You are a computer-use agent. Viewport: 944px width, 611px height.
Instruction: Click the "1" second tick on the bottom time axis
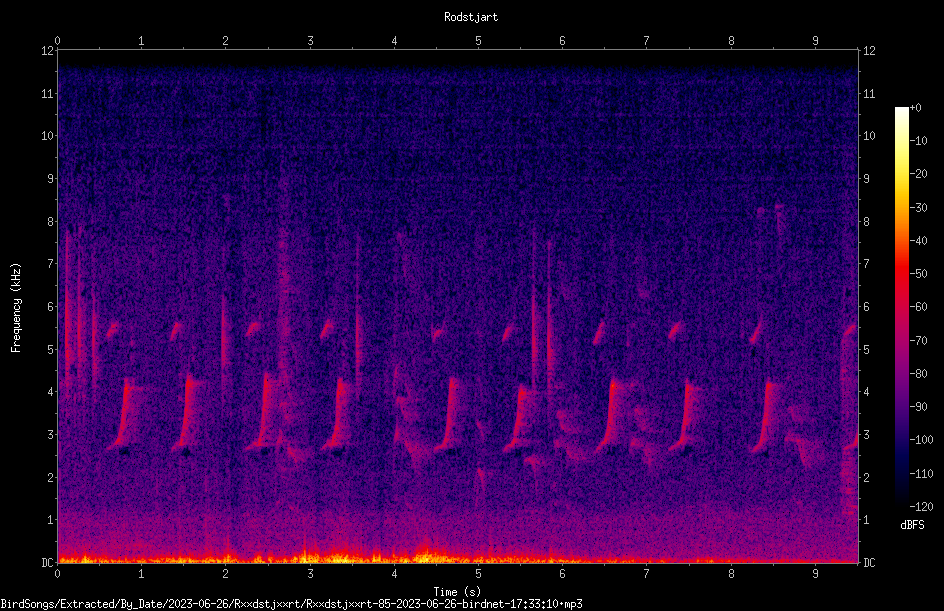click(x=141, y=574)
